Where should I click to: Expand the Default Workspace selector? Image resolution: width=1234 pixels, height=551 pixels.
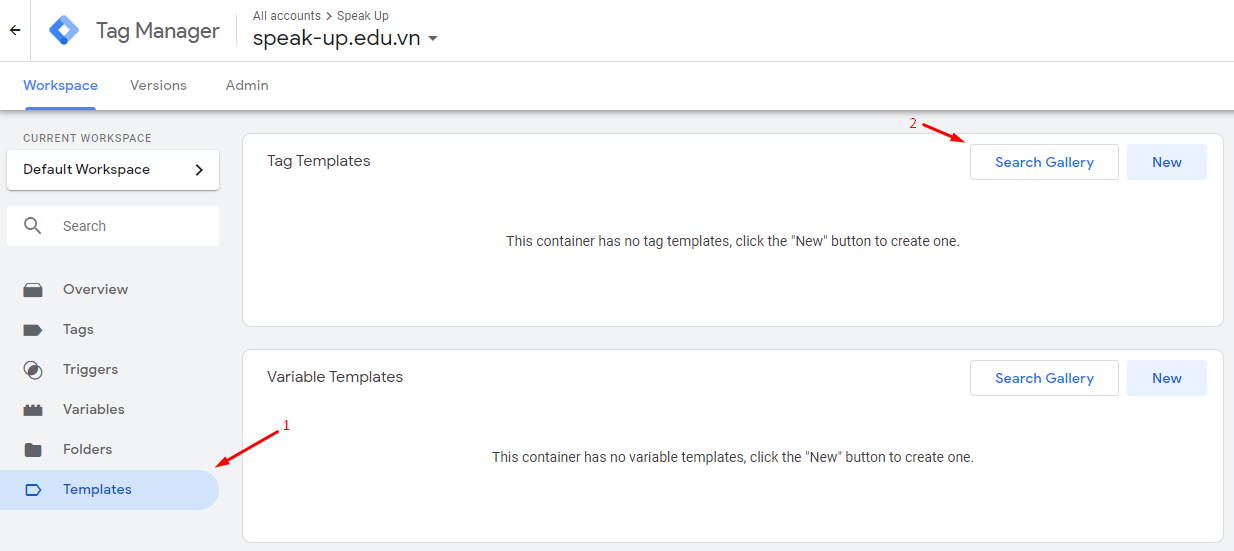click(113, 169)
